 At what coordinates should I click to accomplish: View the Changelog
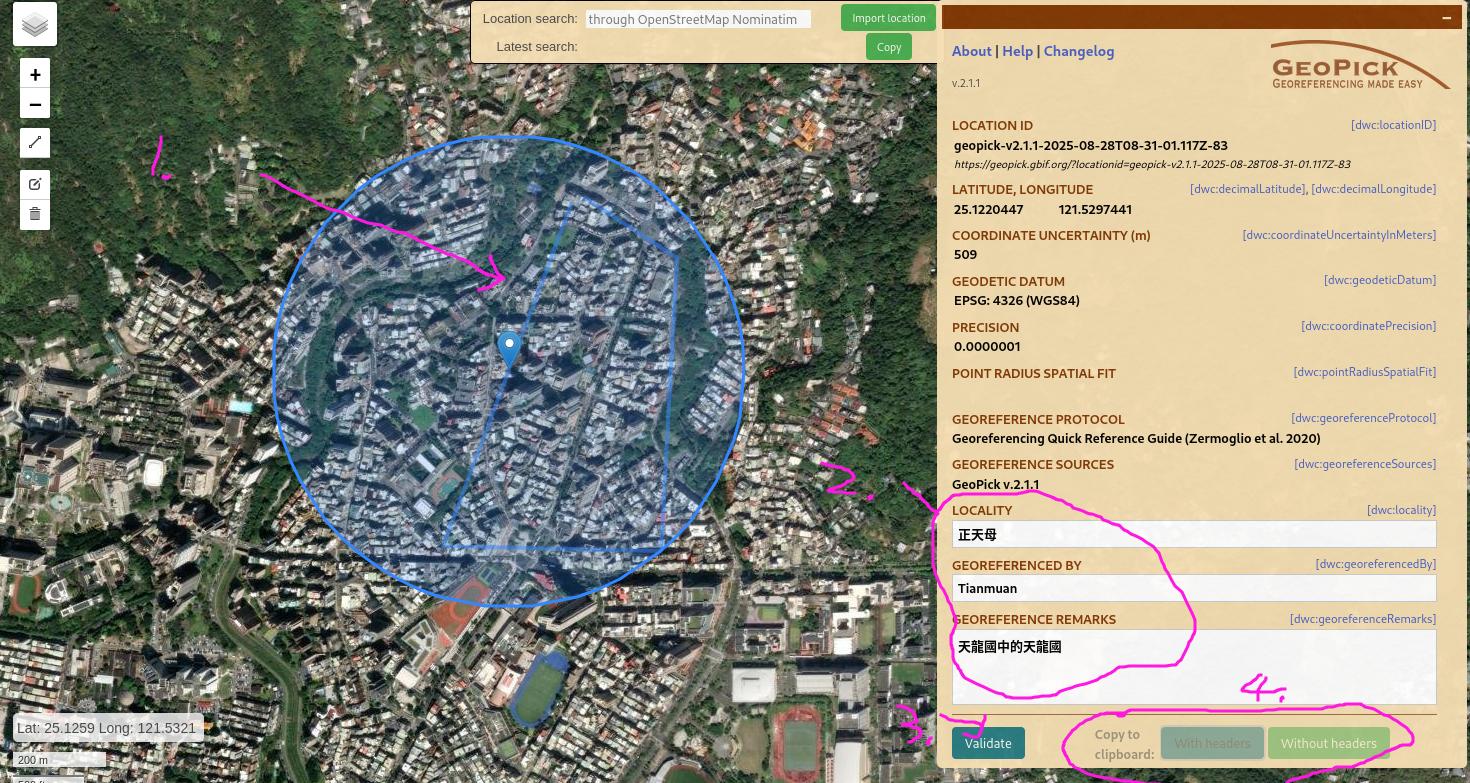(x=1078, y=51)
